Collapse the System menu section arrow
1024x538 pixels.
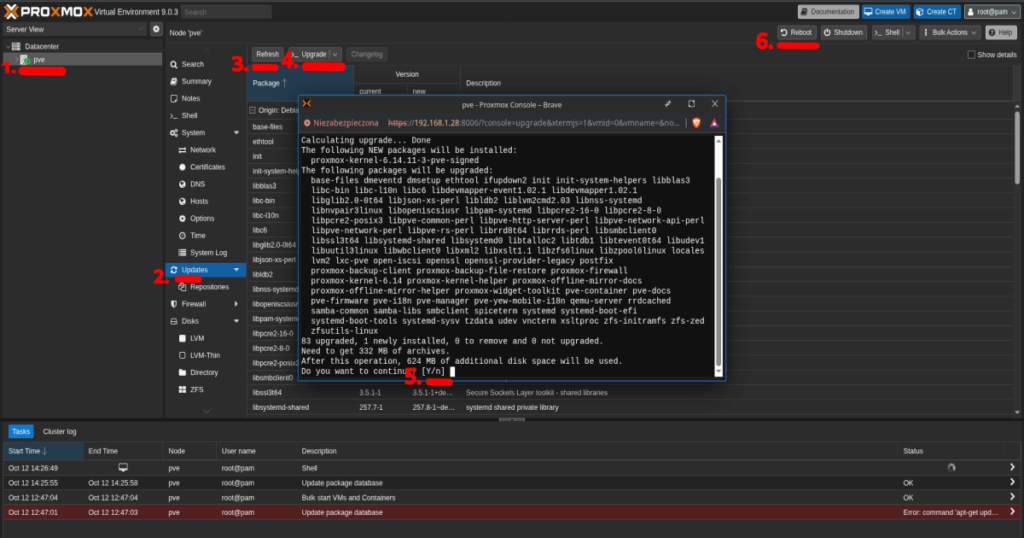click(236, 133)
